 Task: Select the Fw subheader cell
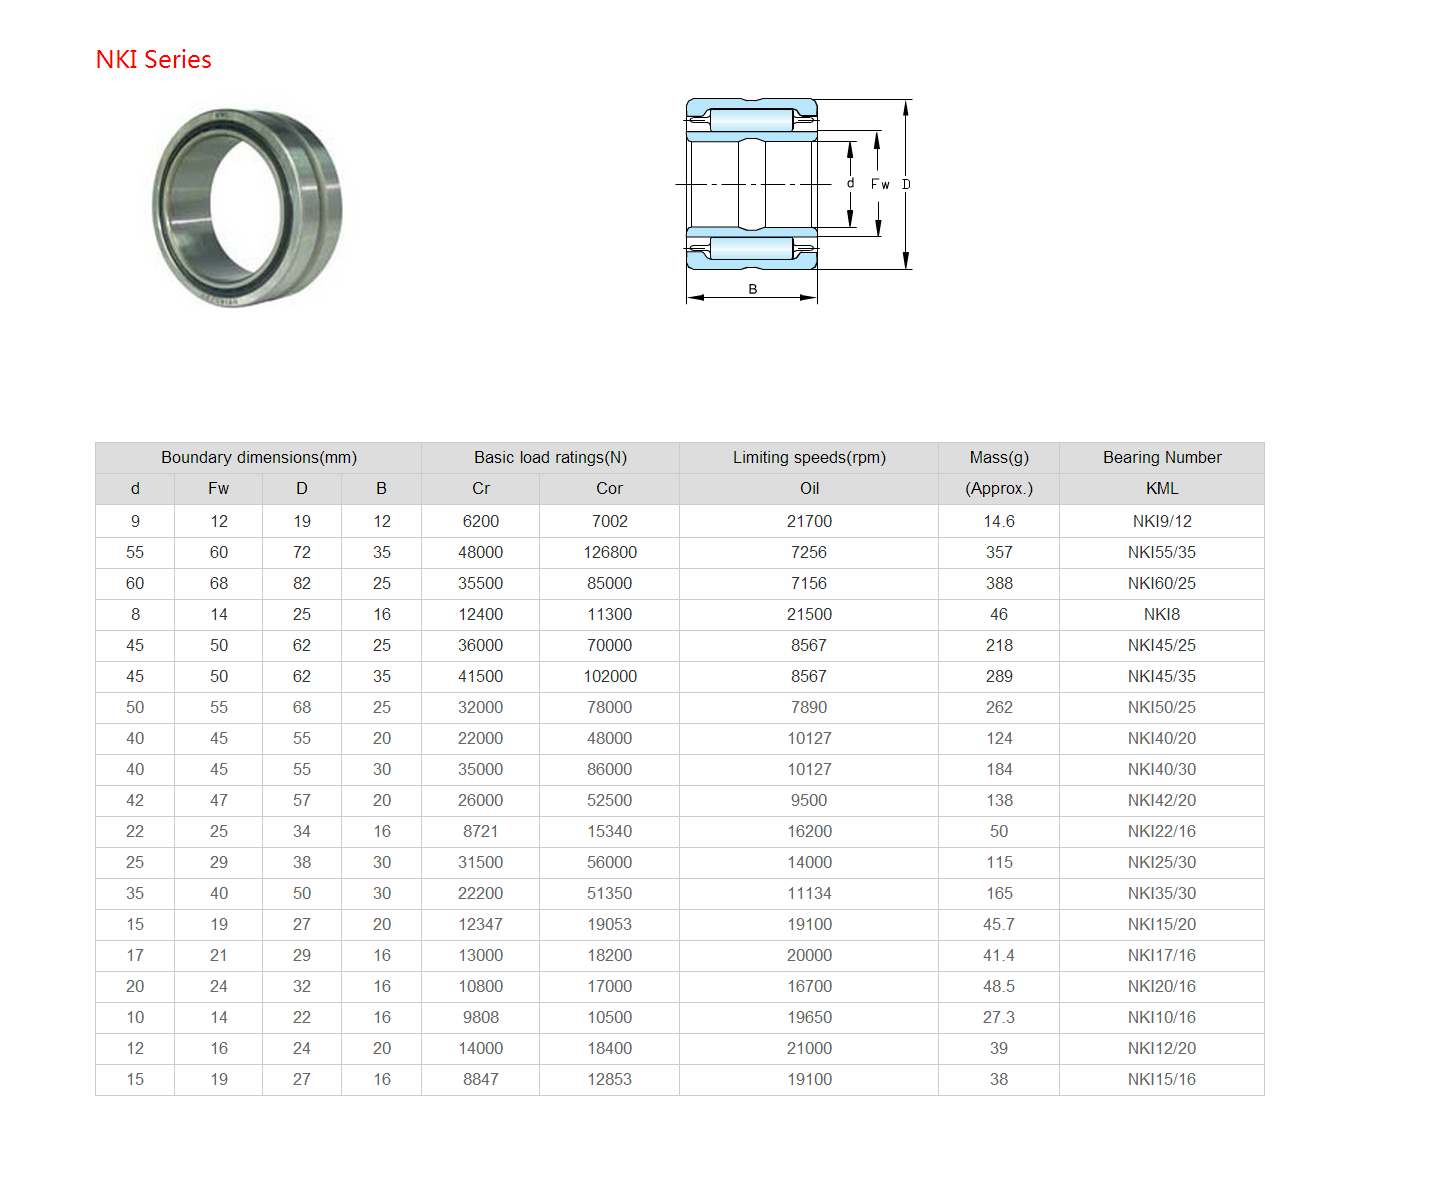[x=218, y=489]
